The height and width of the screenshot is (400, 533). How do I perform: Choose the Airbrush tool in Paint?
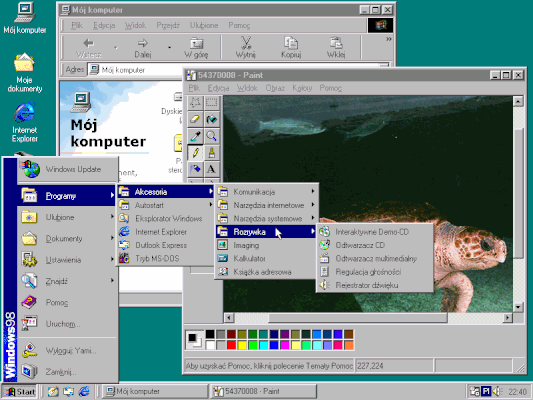(x=195, y=169)
